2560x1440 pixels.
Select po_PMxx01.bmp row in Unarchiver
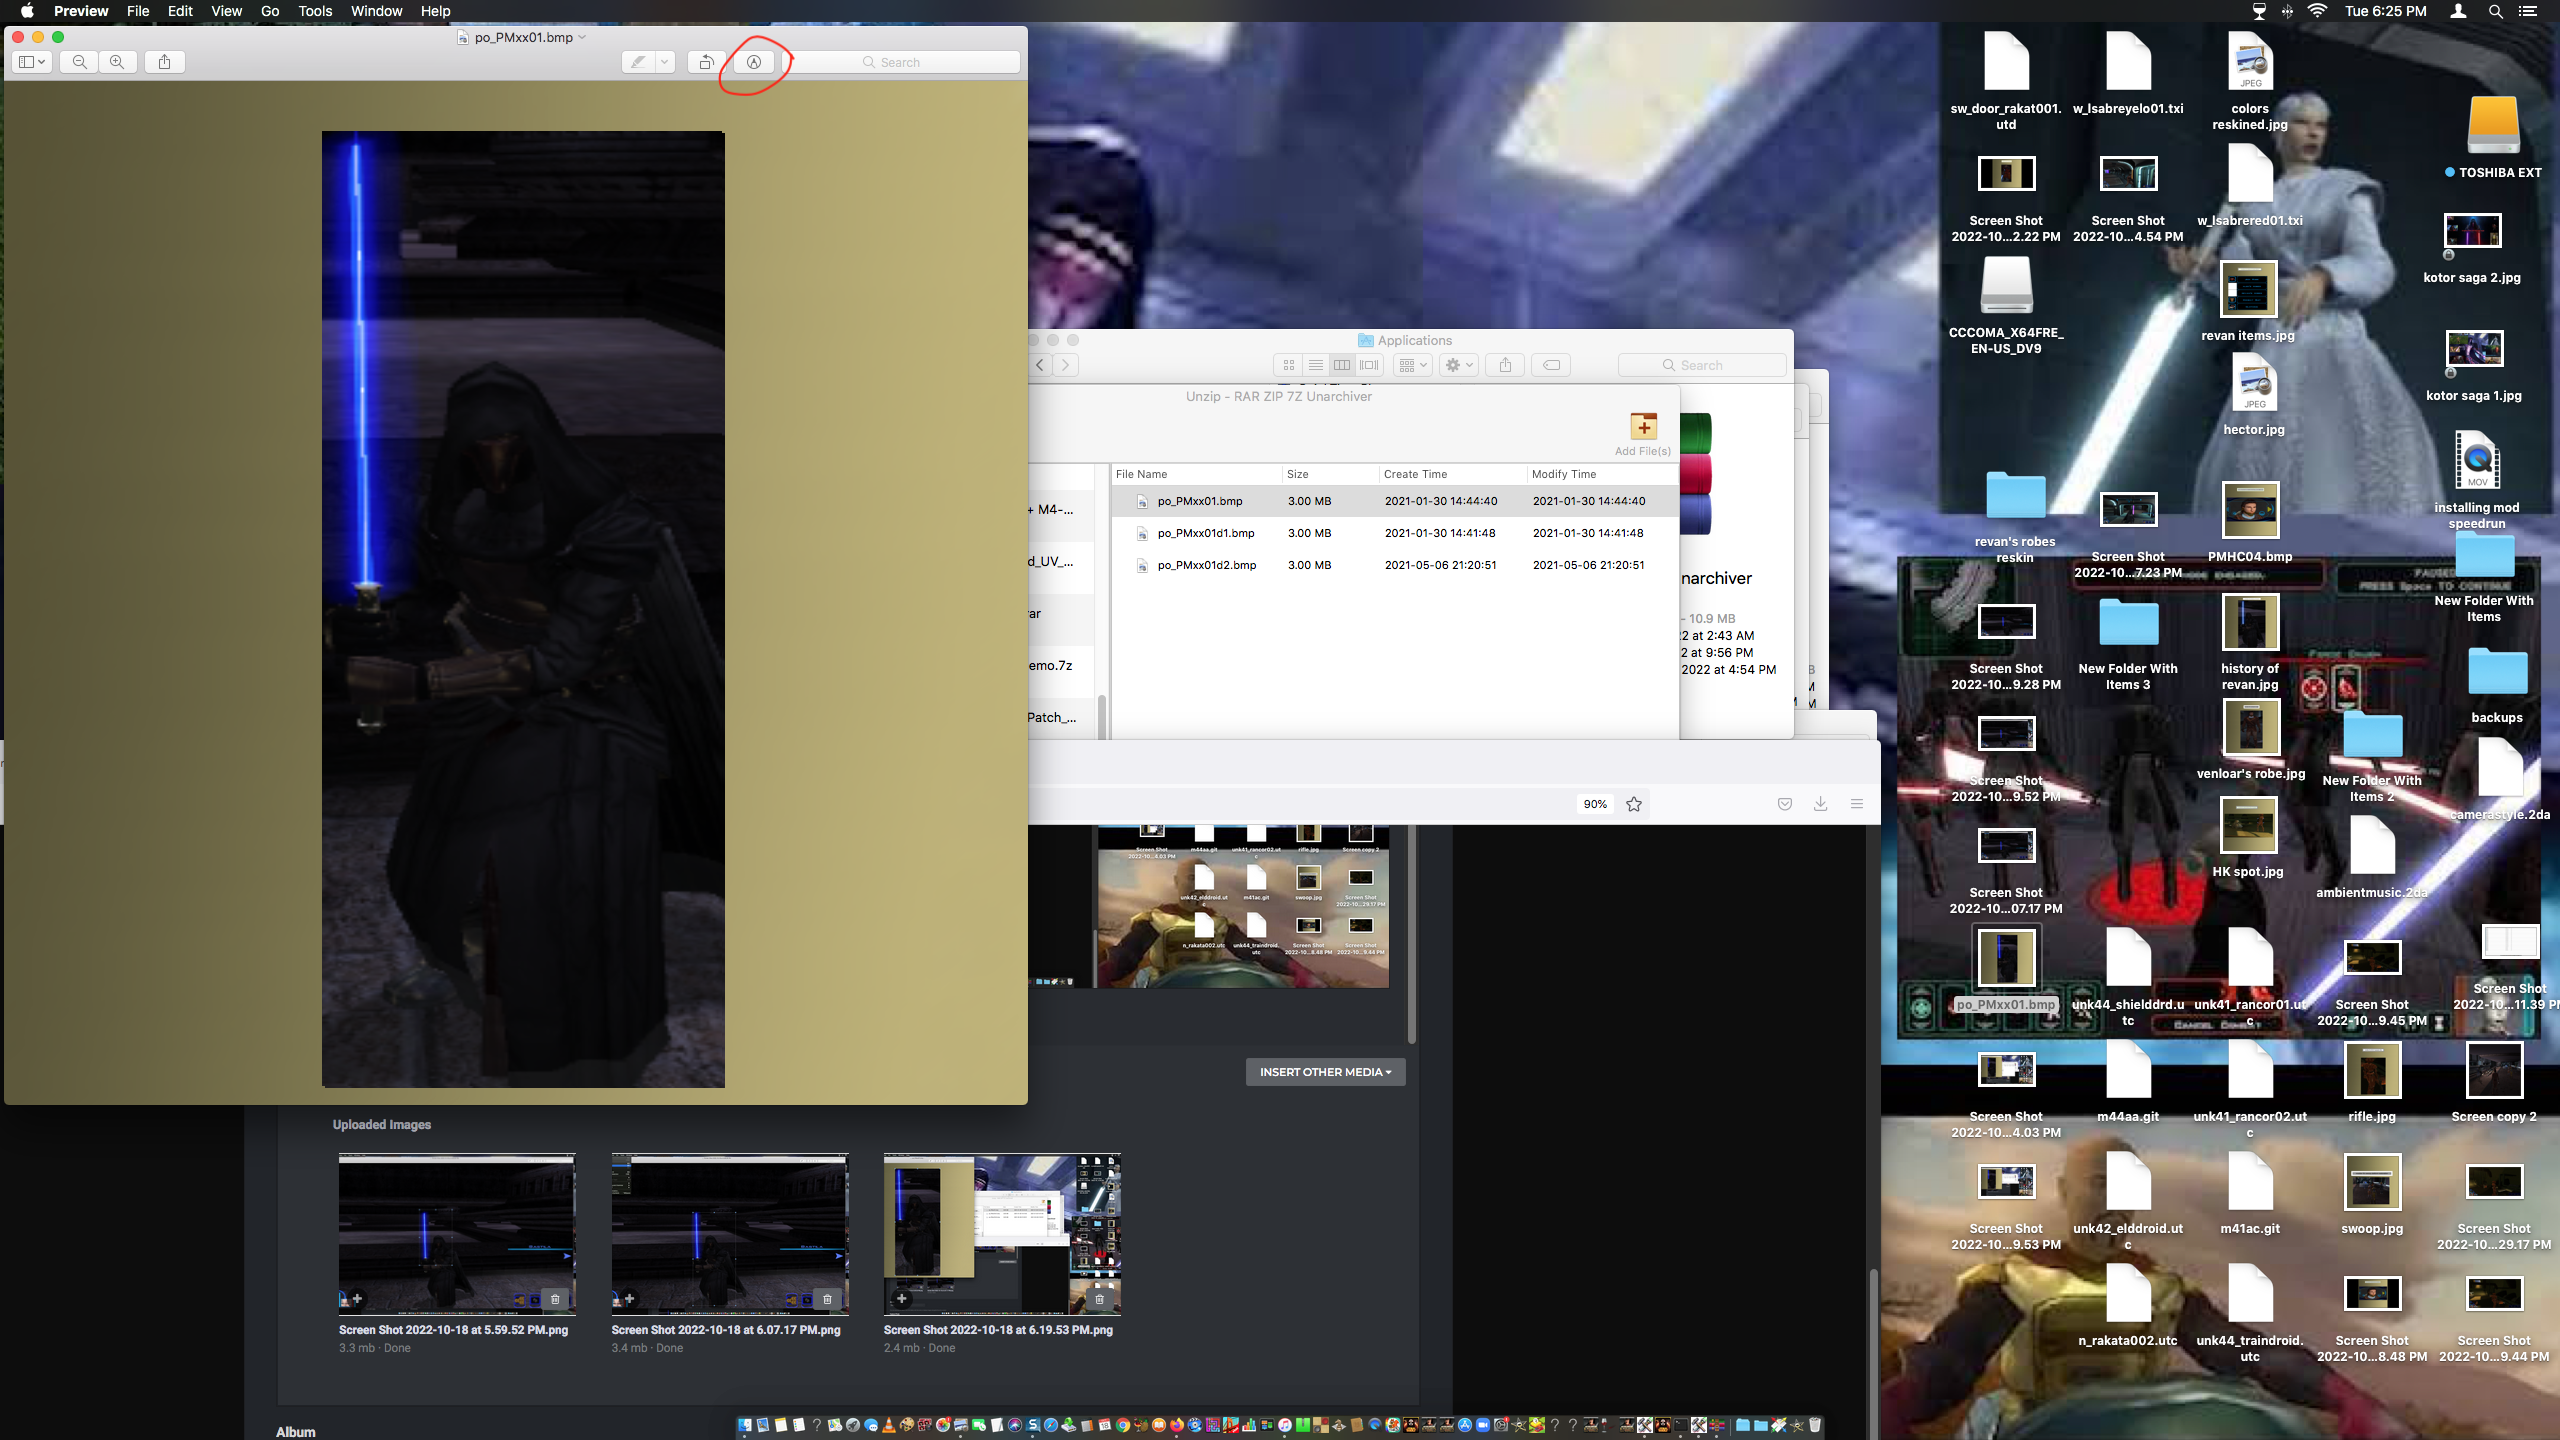click(1395, 501)
